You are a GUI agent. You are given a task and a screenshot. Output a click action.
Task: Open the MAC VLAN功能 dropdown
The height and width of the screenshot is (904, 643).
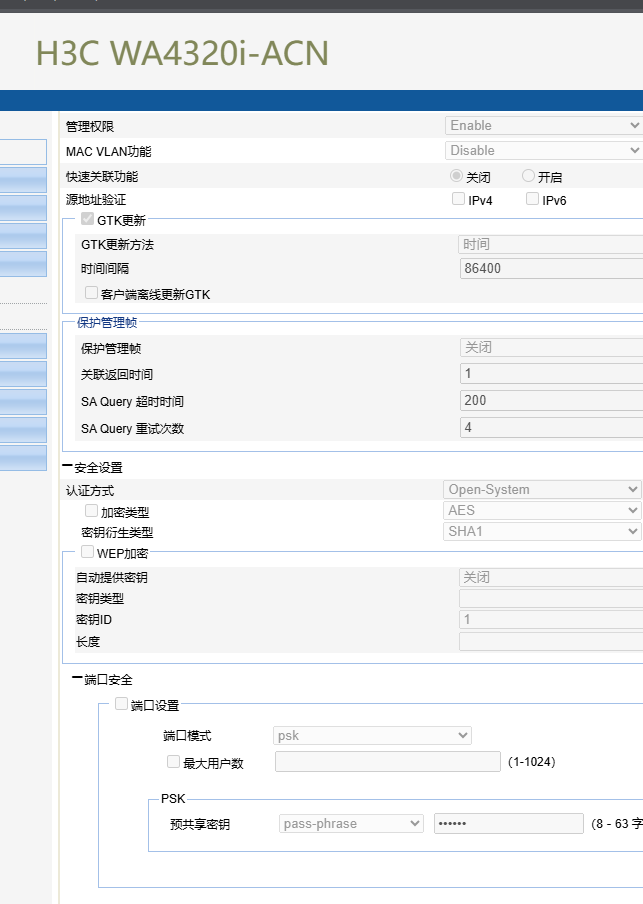[x=543, y=150]
